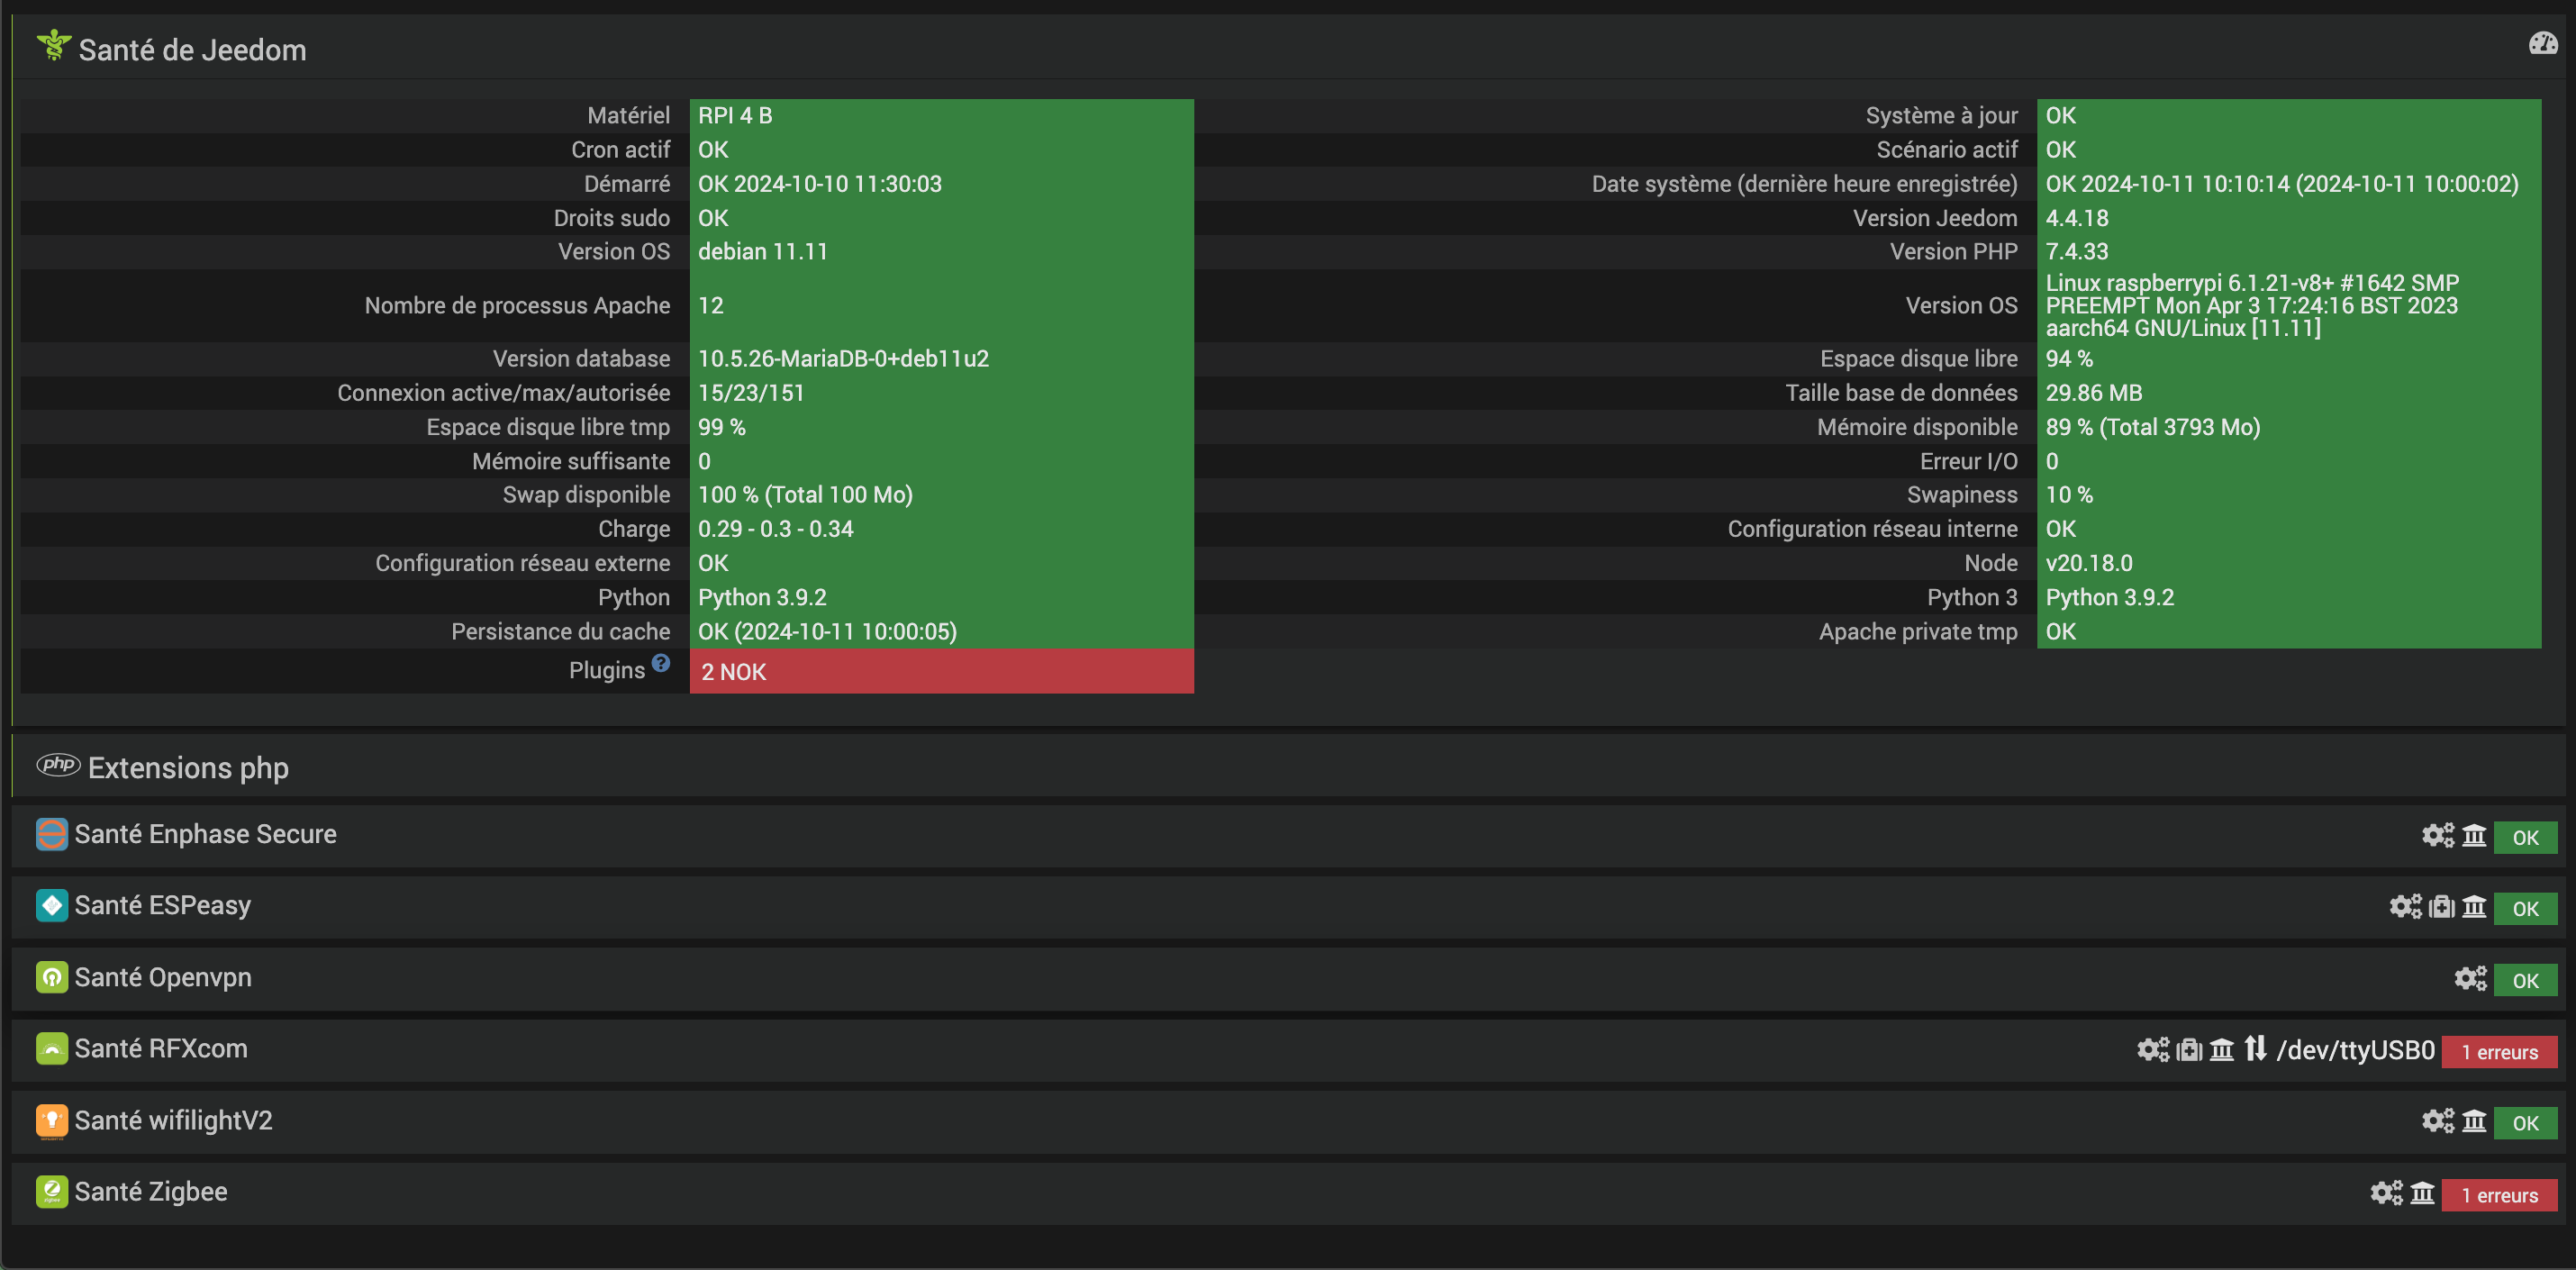Click the benchmark gauge icon top right
2576x1270 pixels.
coord(2542,43)
